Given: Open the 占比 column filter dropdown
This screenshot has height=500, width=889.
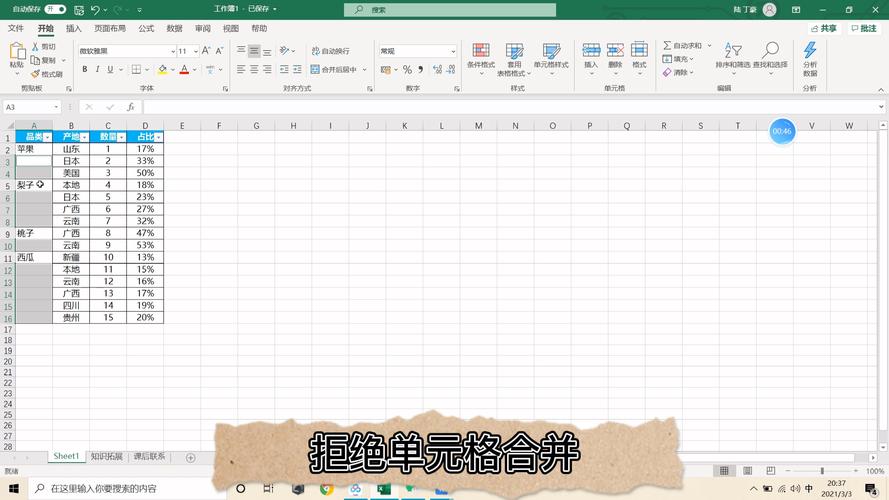Looking at the screenshot, I should [158, 137].
